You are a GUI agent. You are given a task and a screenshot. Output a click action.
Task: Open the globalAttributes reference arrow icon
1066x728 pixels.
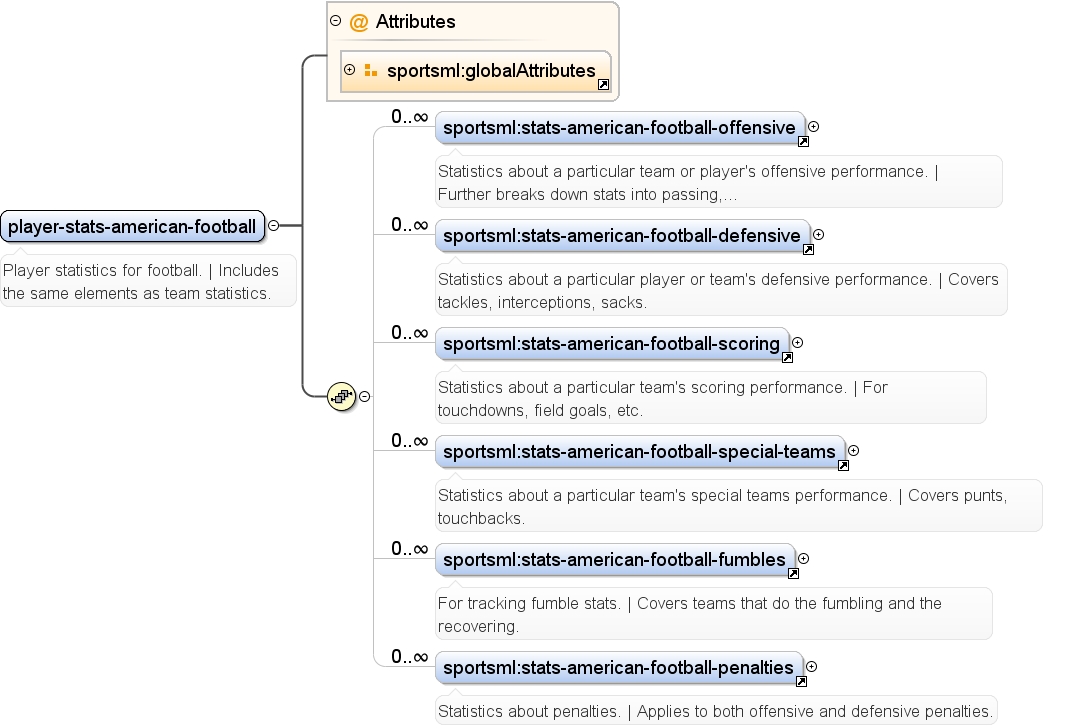coord(603,85)
